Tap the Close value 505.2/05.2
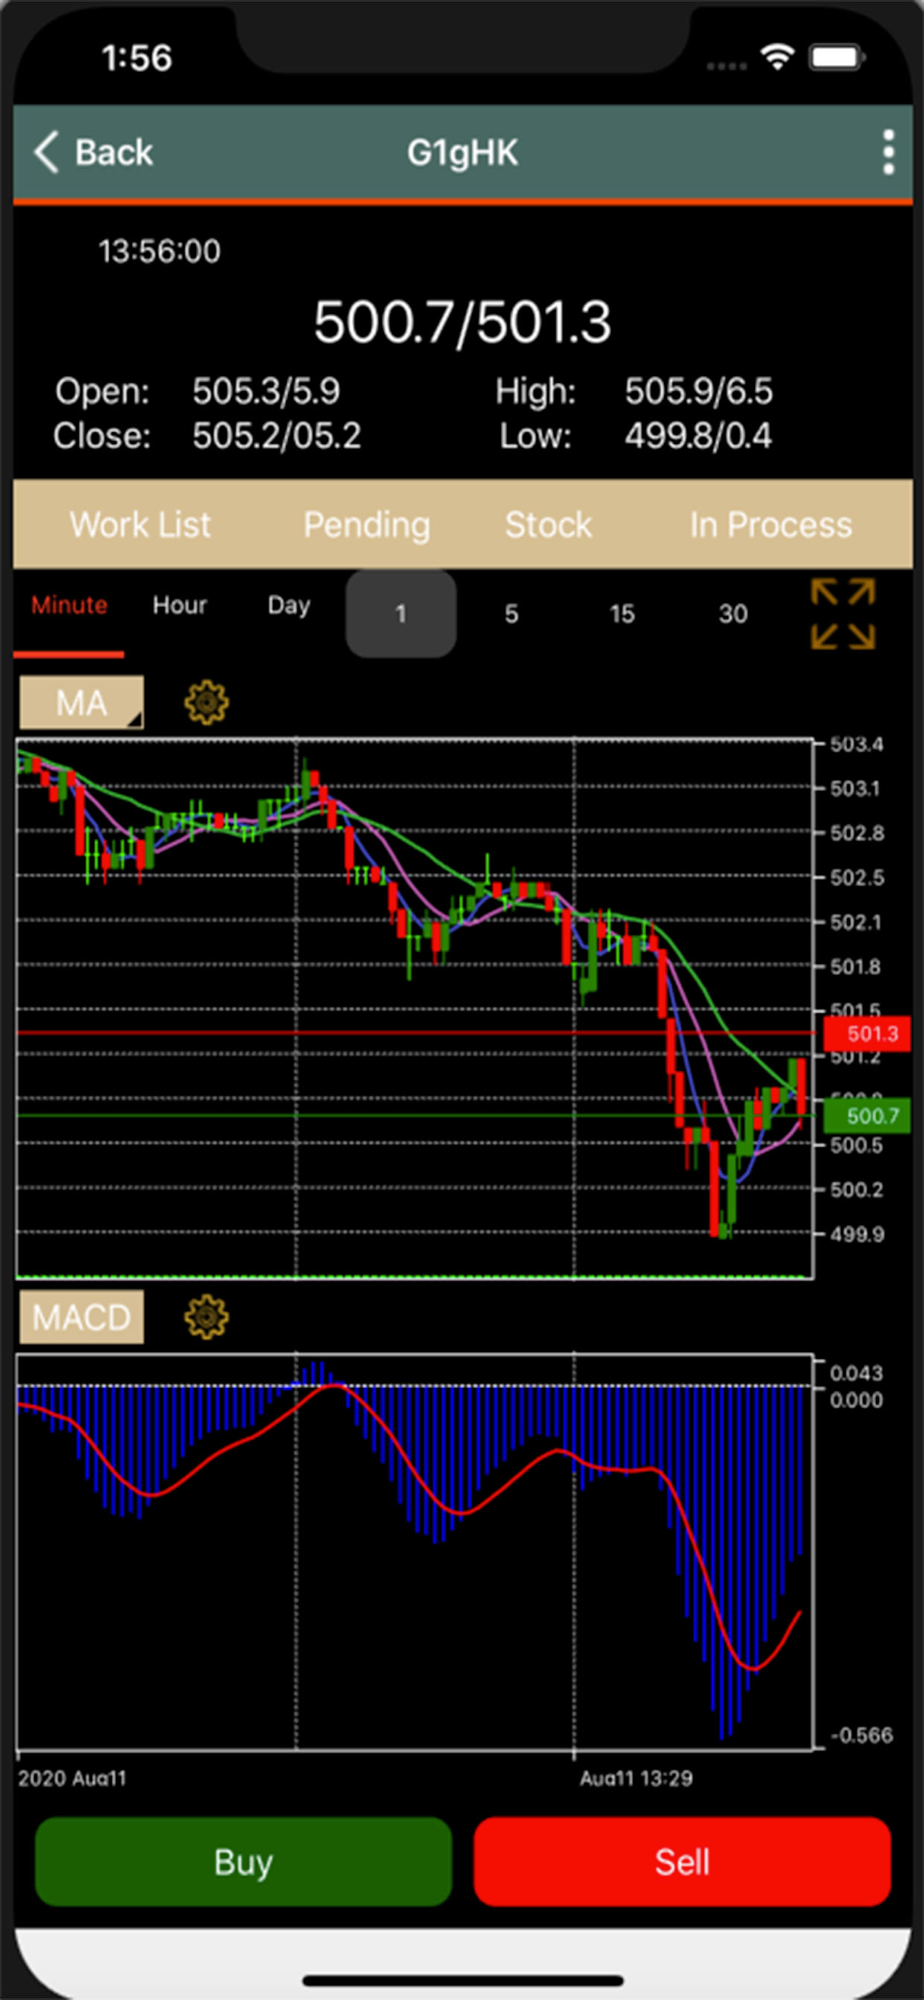 tap(277, 436)
